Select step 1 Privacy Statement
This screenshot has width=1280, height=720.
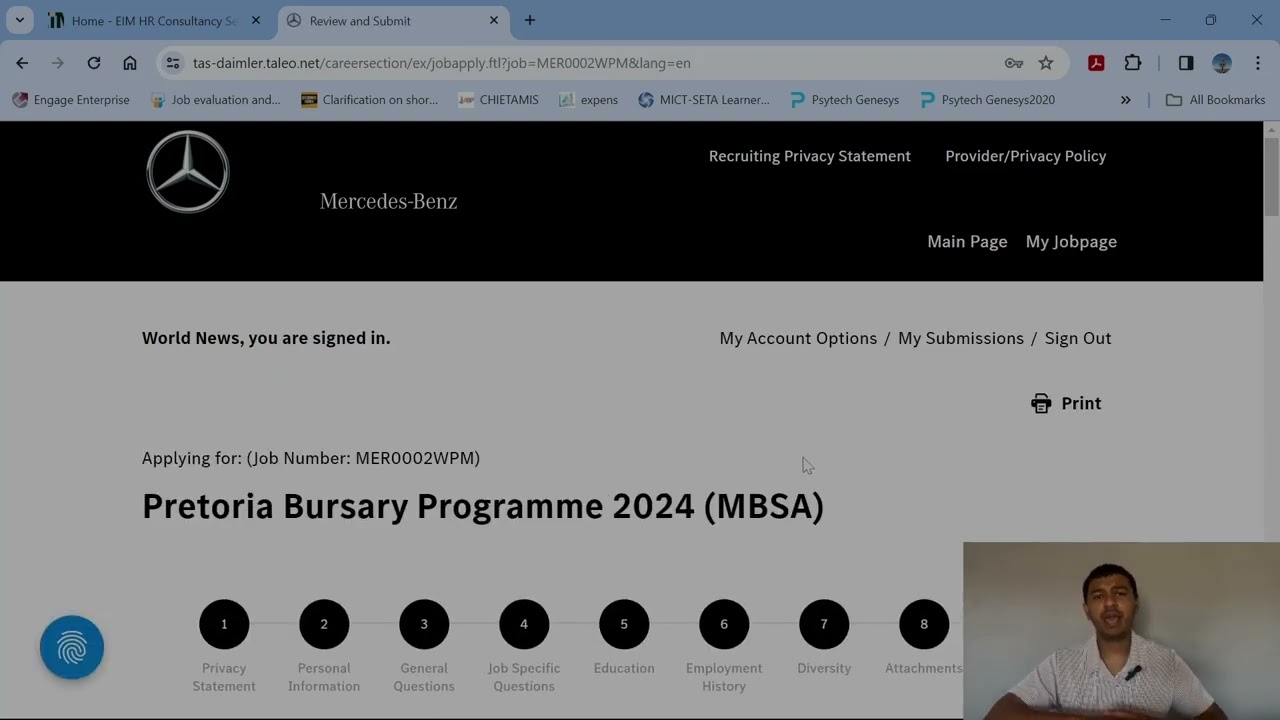tap(224, 624)
